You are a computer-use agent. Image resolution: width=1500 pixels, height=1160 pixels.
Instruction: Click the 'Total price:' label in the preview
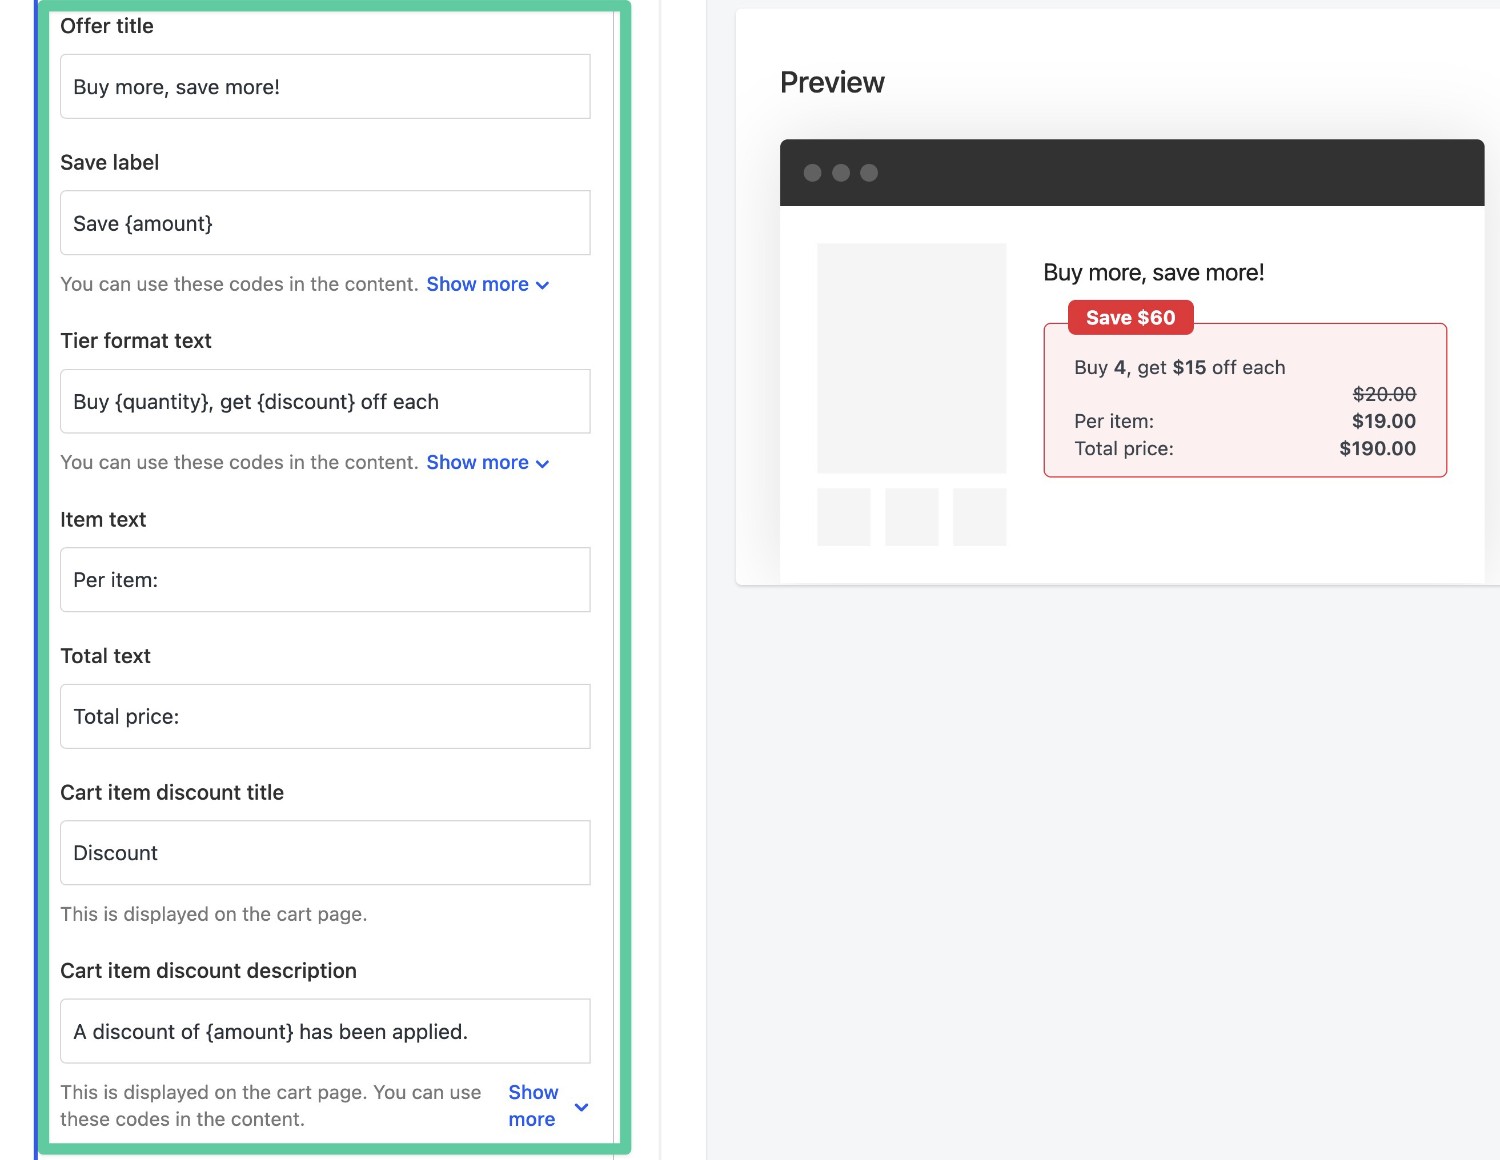pos(1124,448)
